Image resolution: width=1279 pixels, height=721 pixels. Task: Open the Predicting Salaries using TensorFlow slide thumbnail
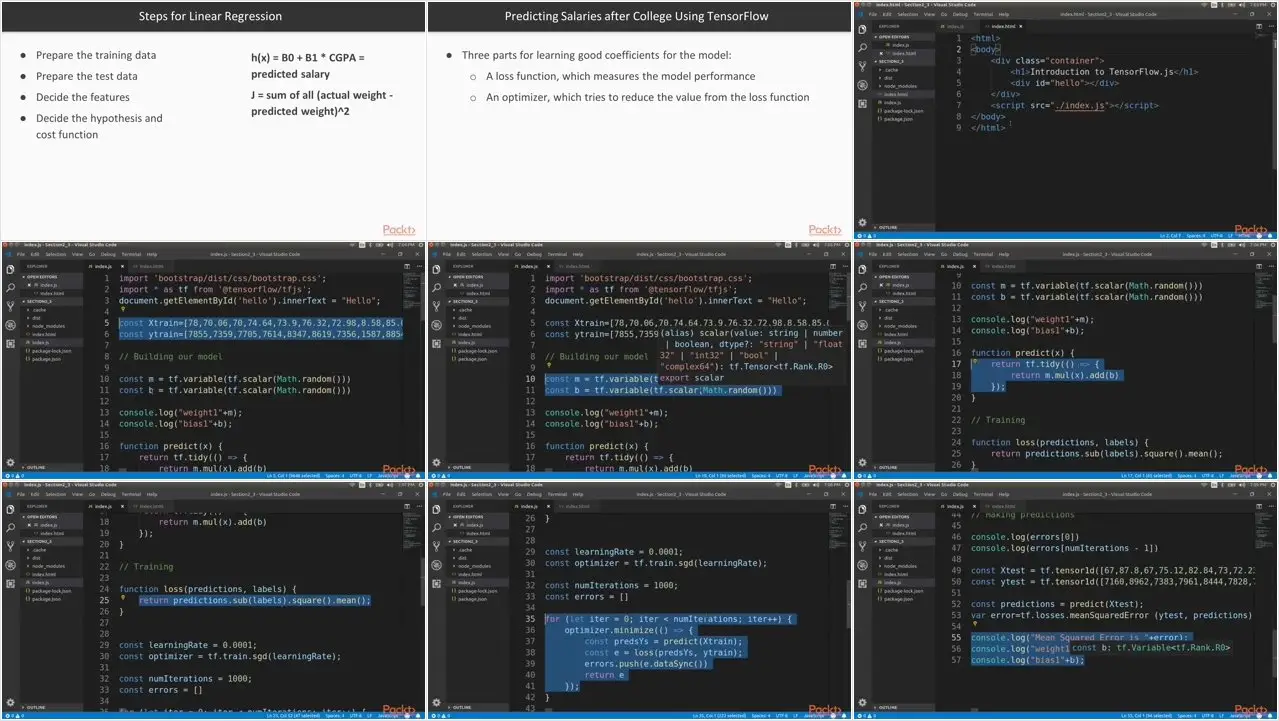pyautogui.click(x=640, y=120)
